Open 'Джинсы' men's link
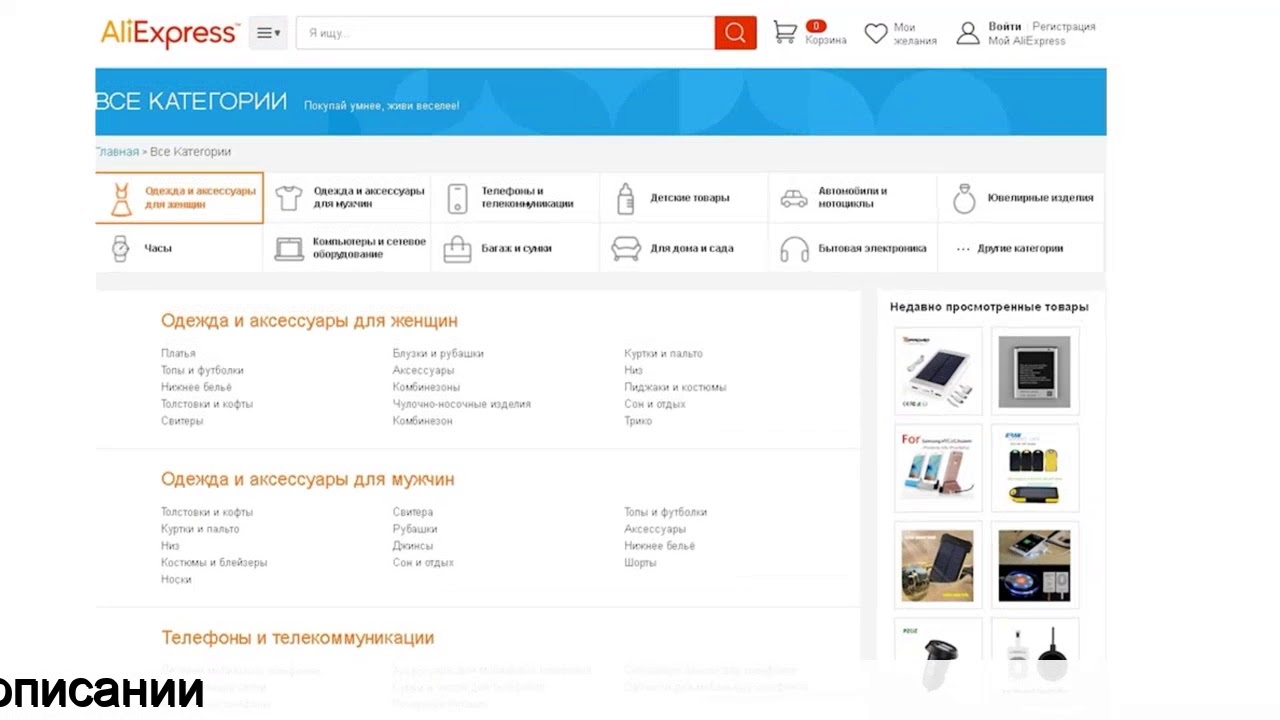 [413, 546]
